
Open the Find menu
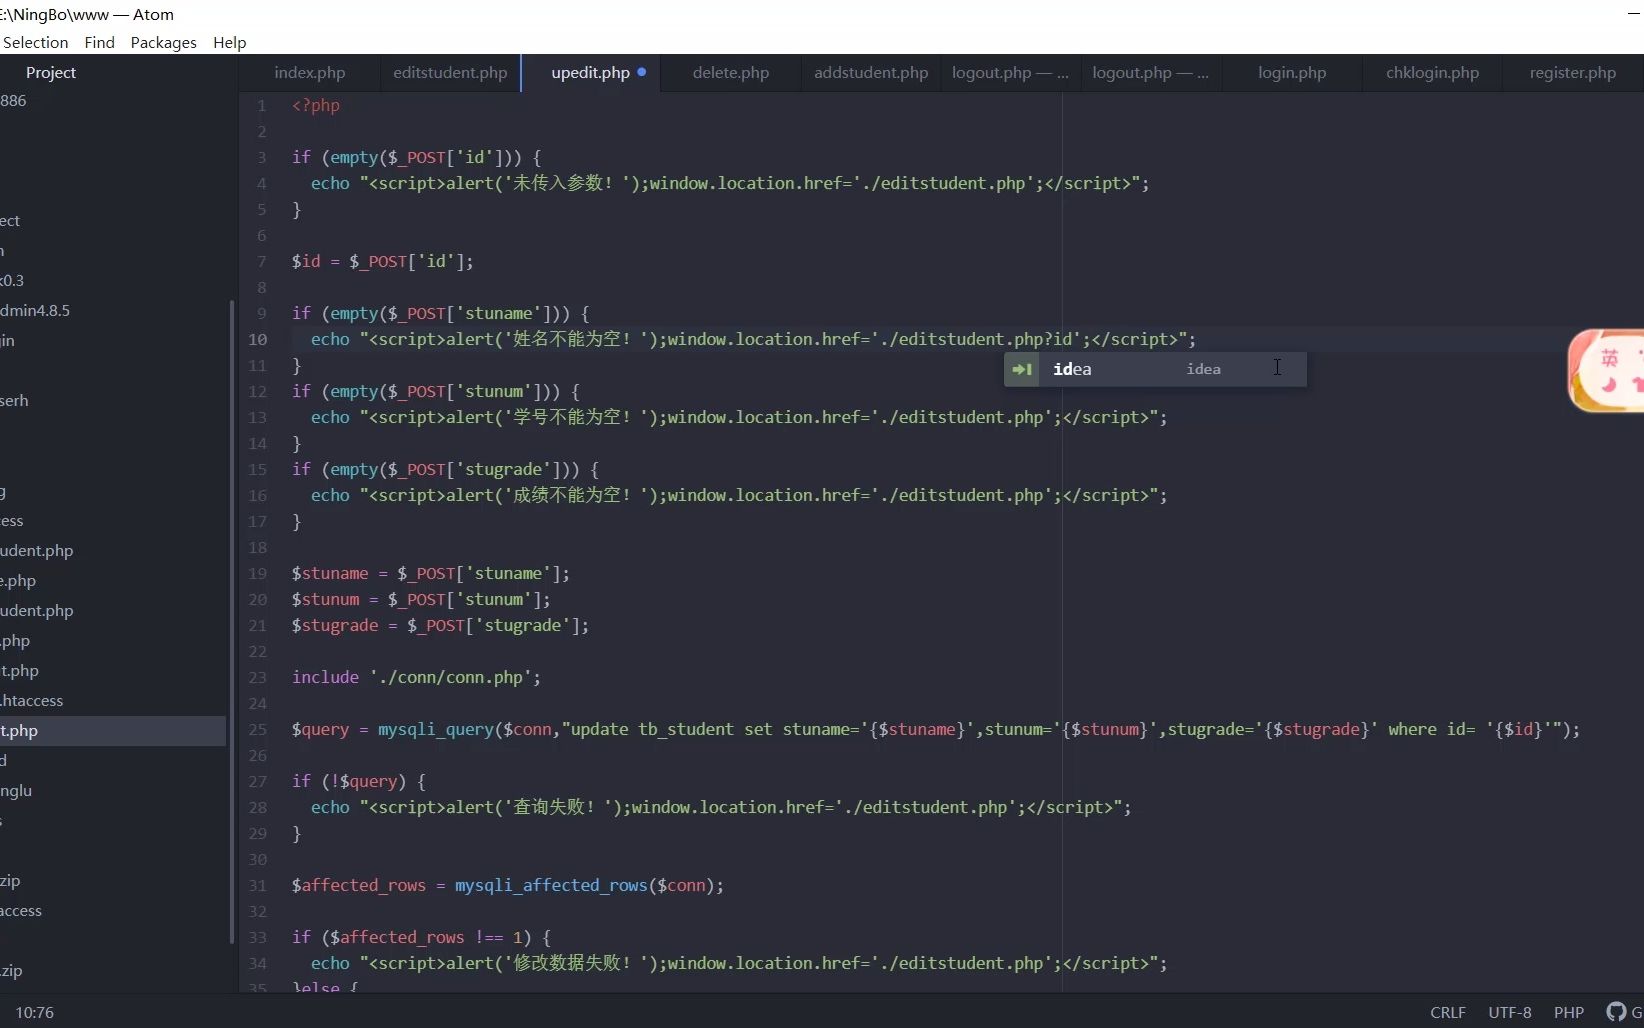point(98,42)
